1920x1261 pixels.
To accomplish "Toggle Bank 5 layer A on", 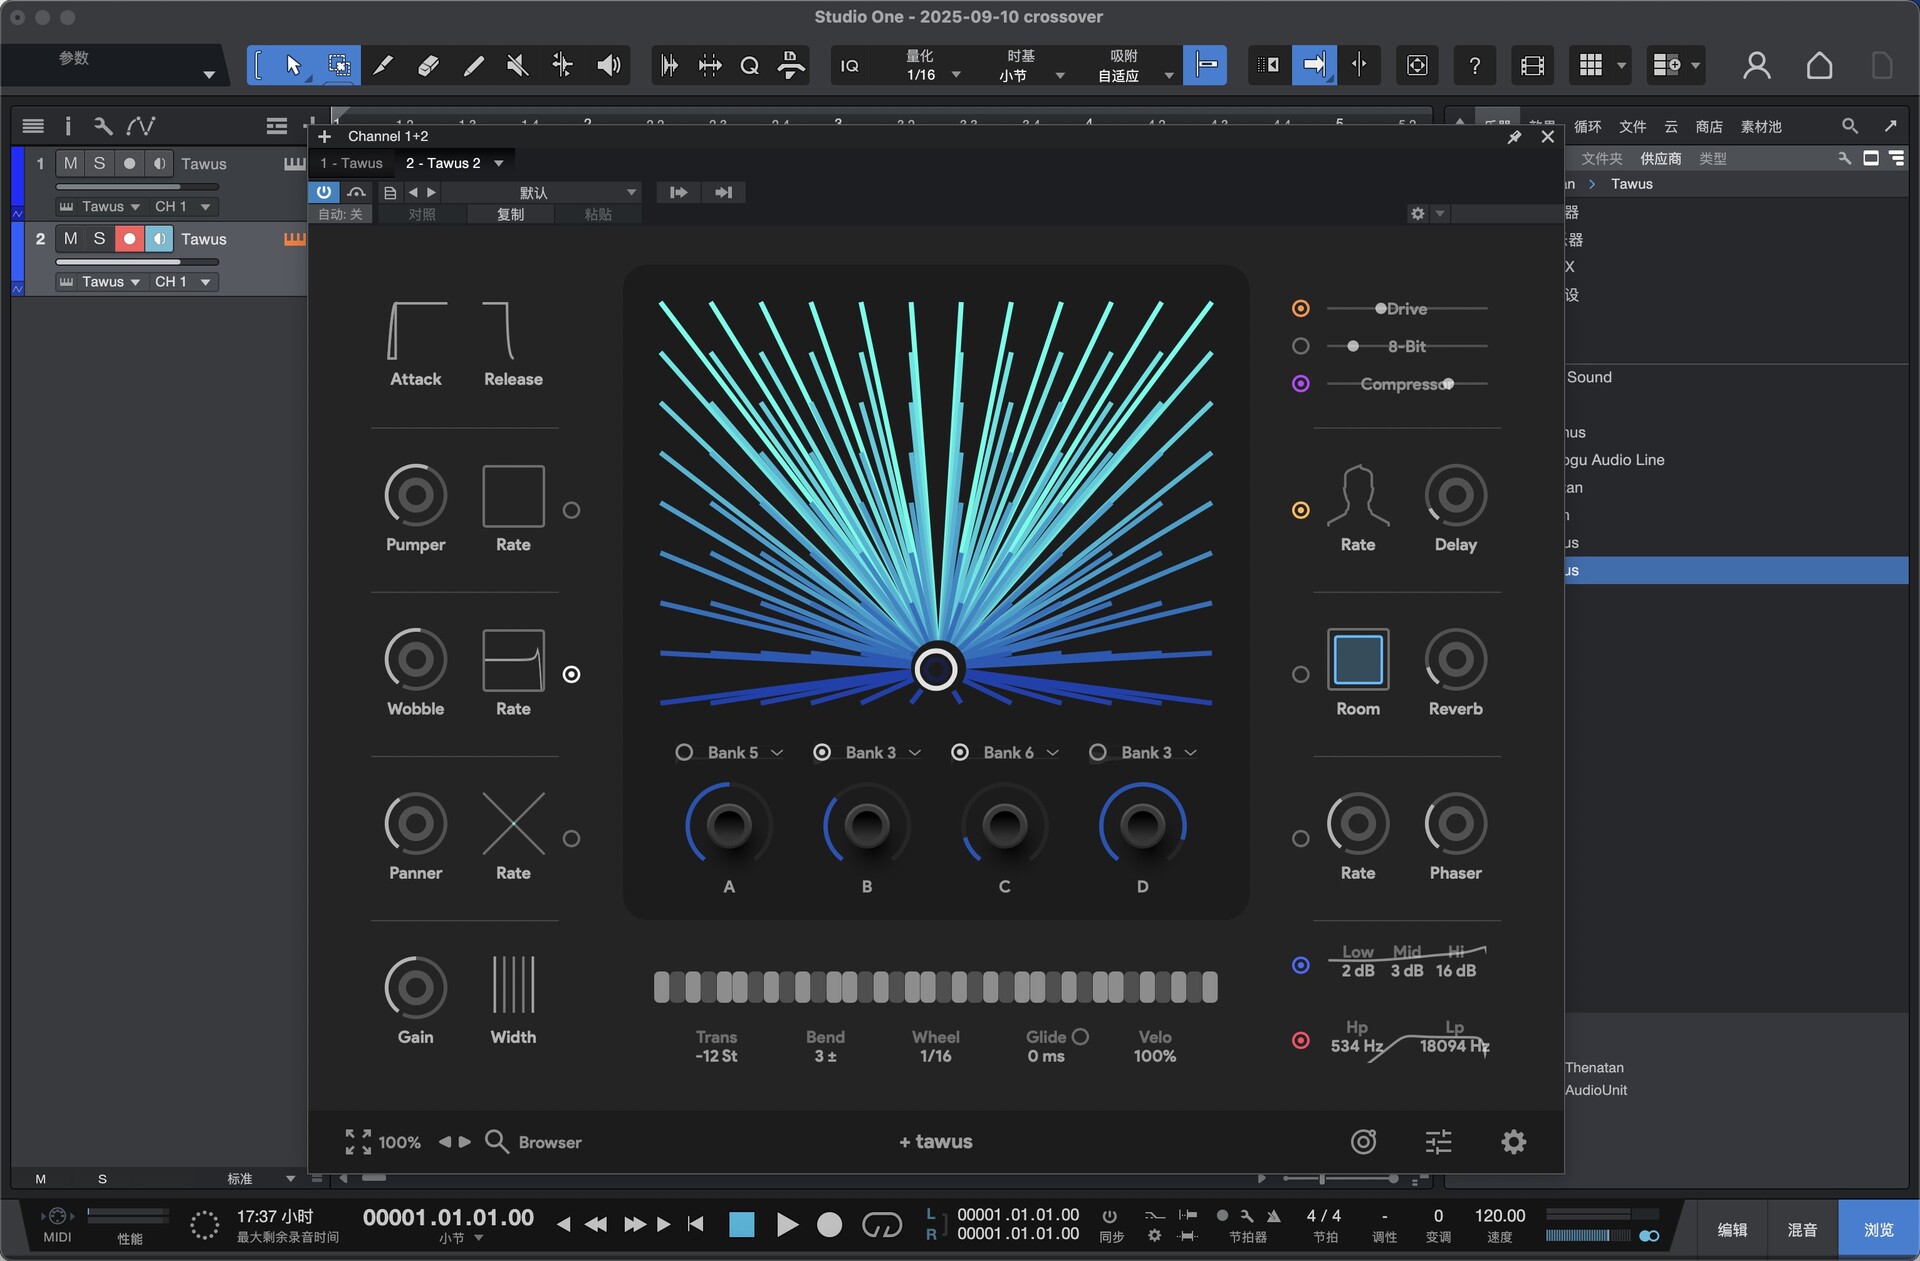I will [x=684, y=752].
